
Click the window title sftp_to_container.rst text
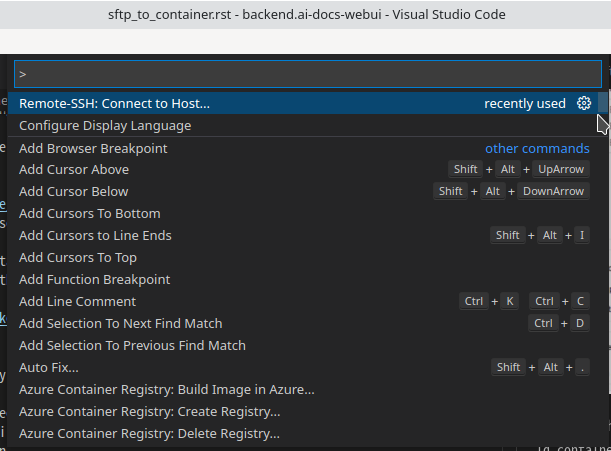[x=170, y=15]
